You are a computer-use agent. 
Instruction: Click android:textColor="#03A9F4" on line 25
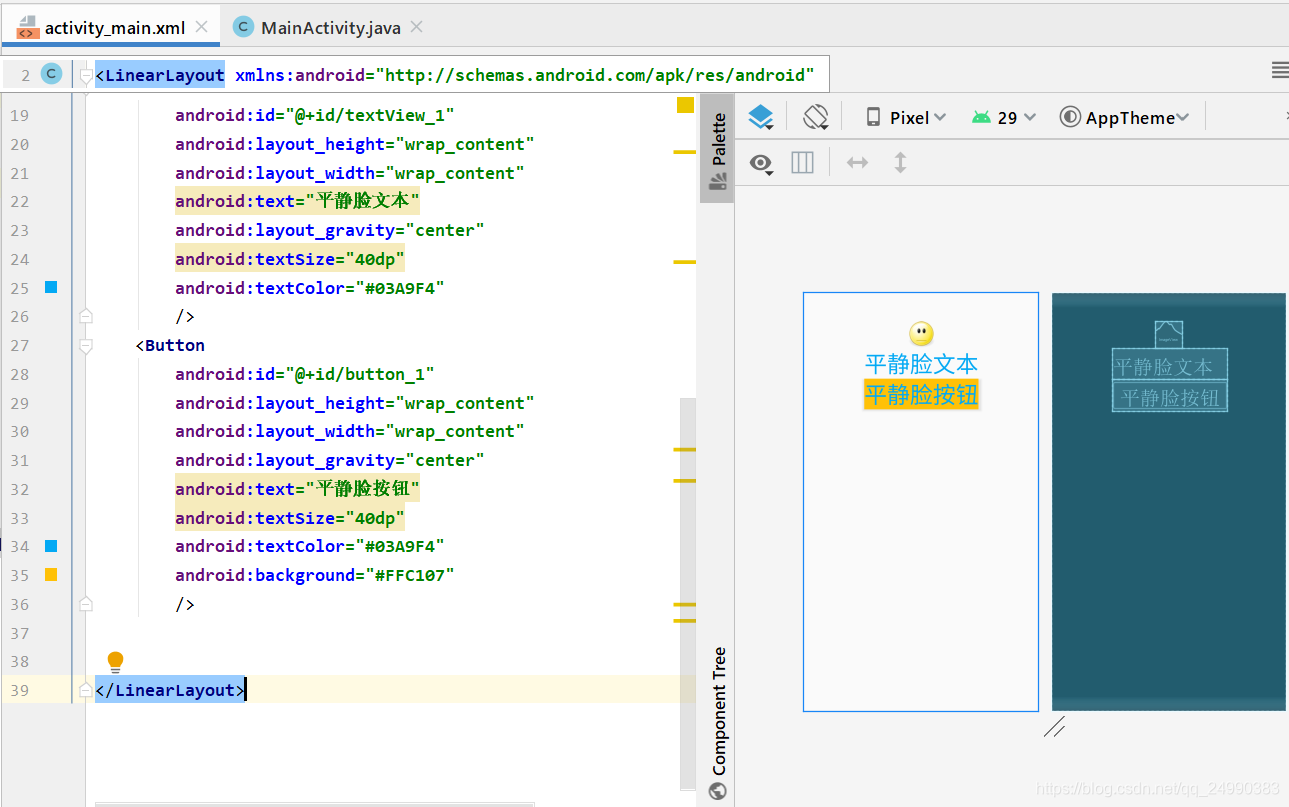(x=310, y=288)
